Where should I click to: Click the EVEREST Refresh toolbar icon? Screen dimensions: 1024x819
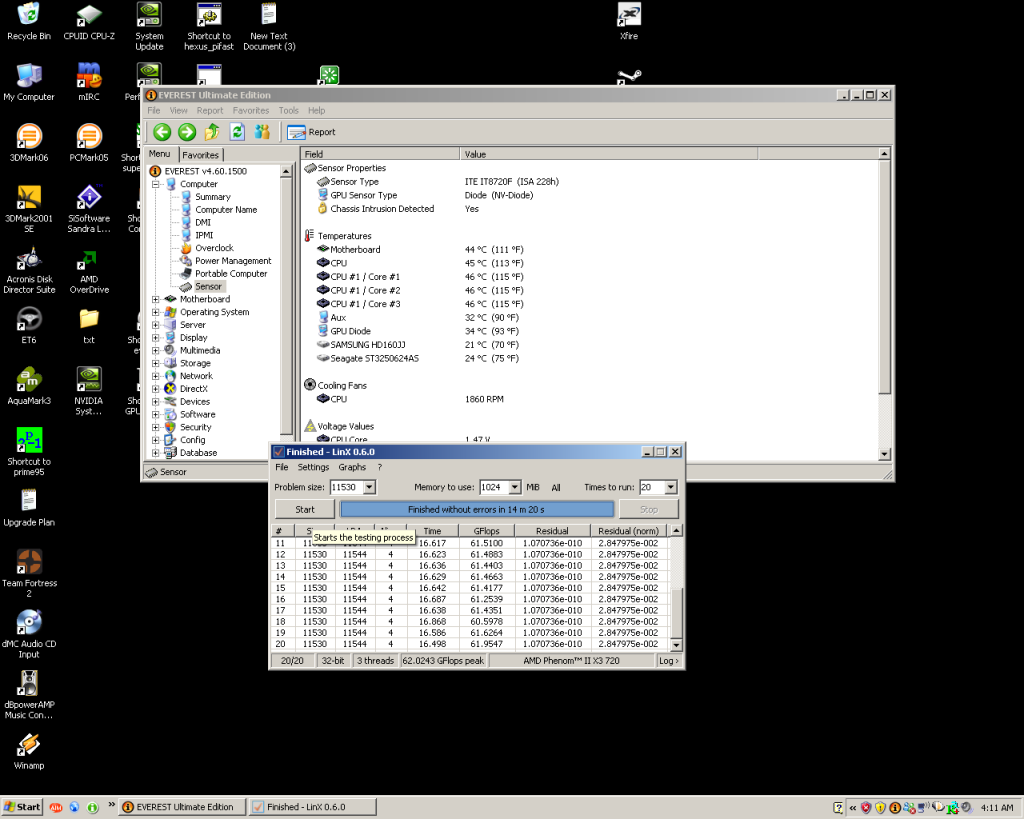237,132
